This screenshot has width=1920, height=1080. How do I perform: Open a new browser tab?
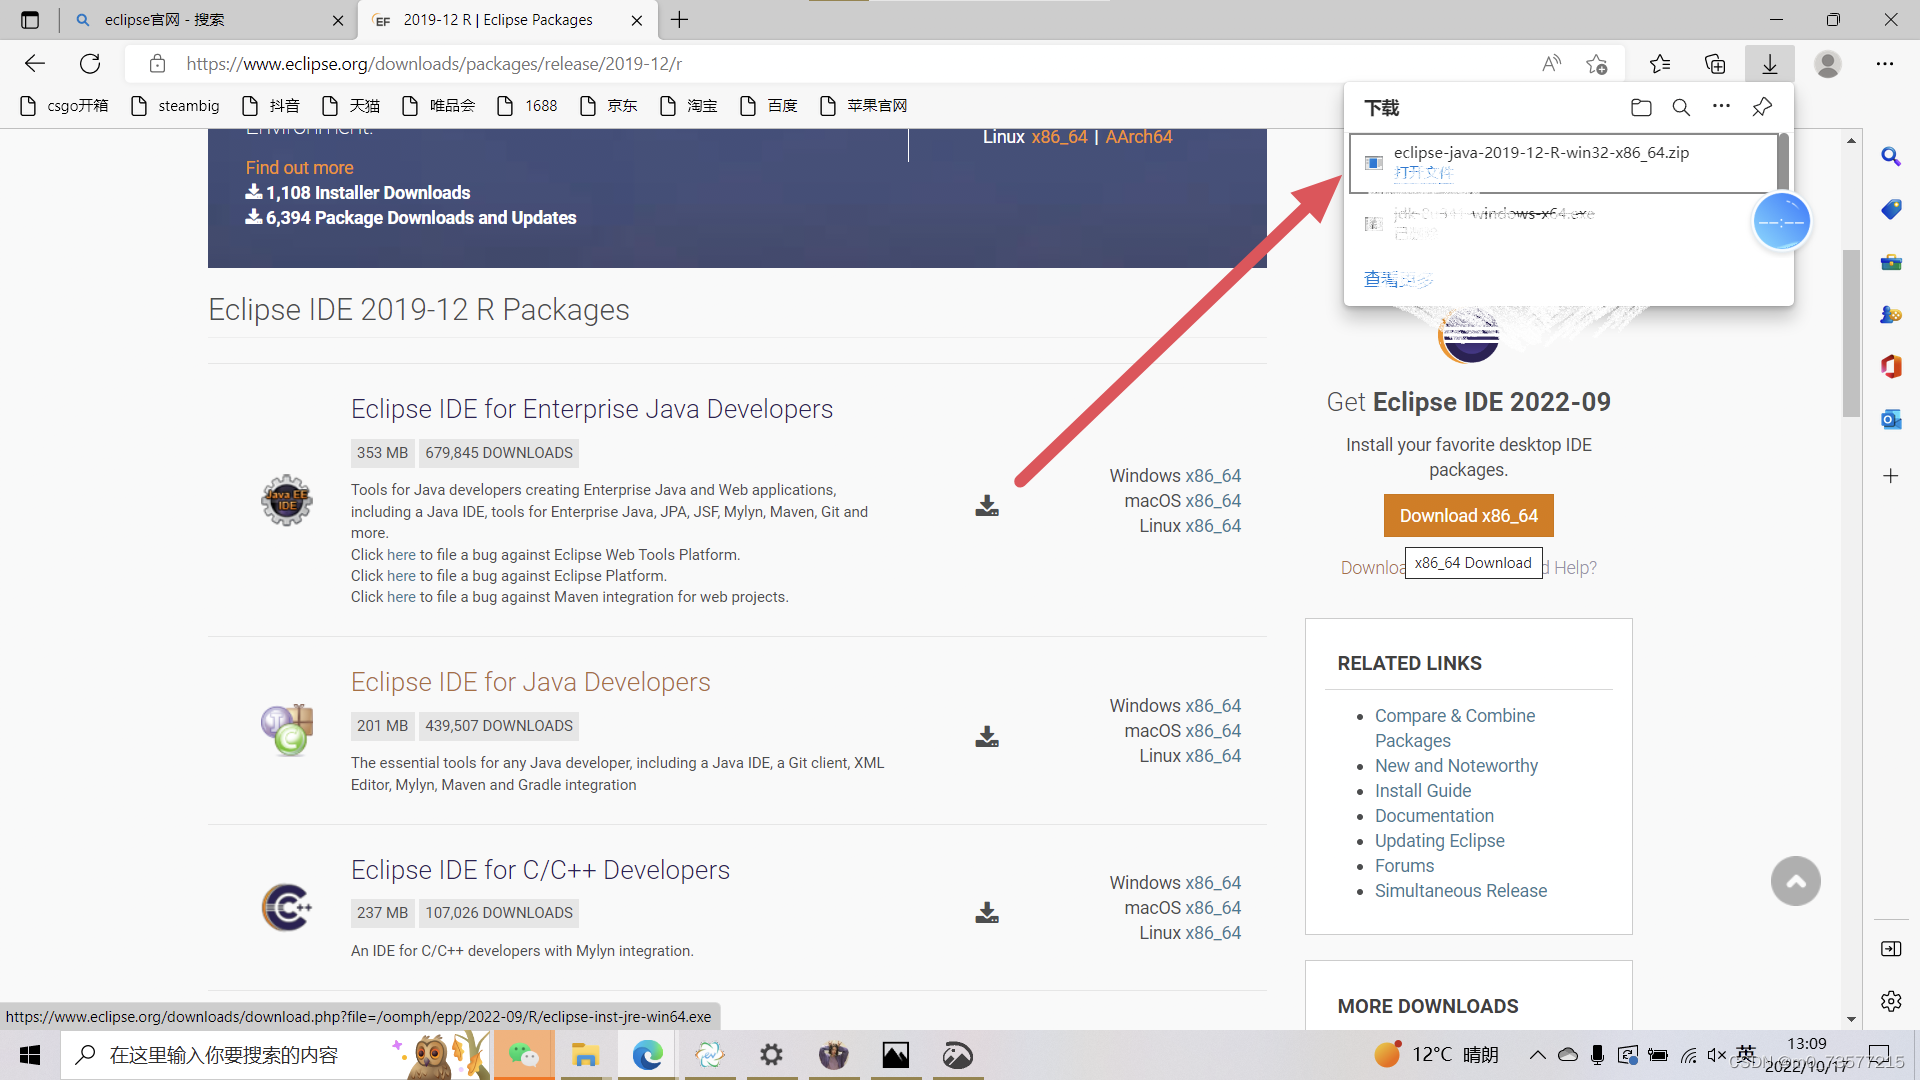point(680,20)
